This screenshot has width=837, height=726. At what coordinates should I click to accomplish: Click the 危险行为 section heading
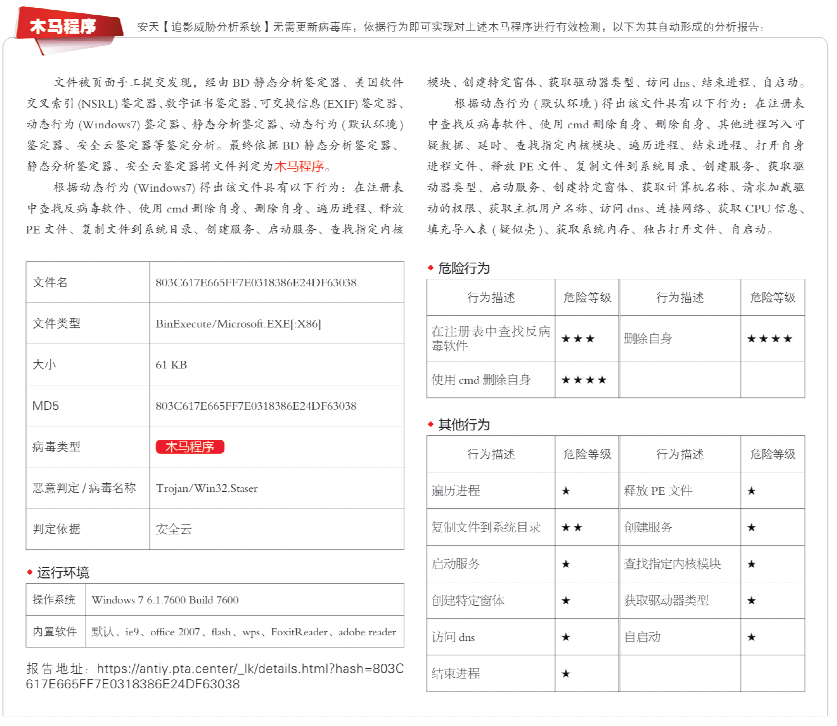click(464, 268)
